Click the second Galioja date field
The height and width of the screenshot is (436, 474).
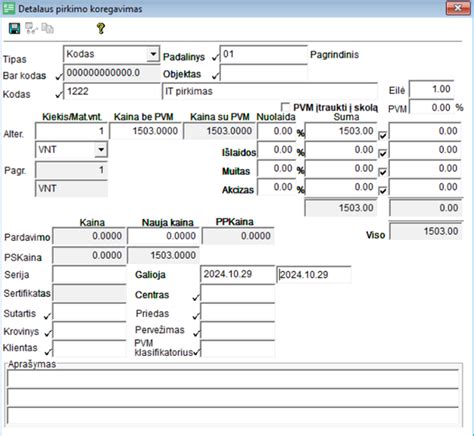point(314,275)
